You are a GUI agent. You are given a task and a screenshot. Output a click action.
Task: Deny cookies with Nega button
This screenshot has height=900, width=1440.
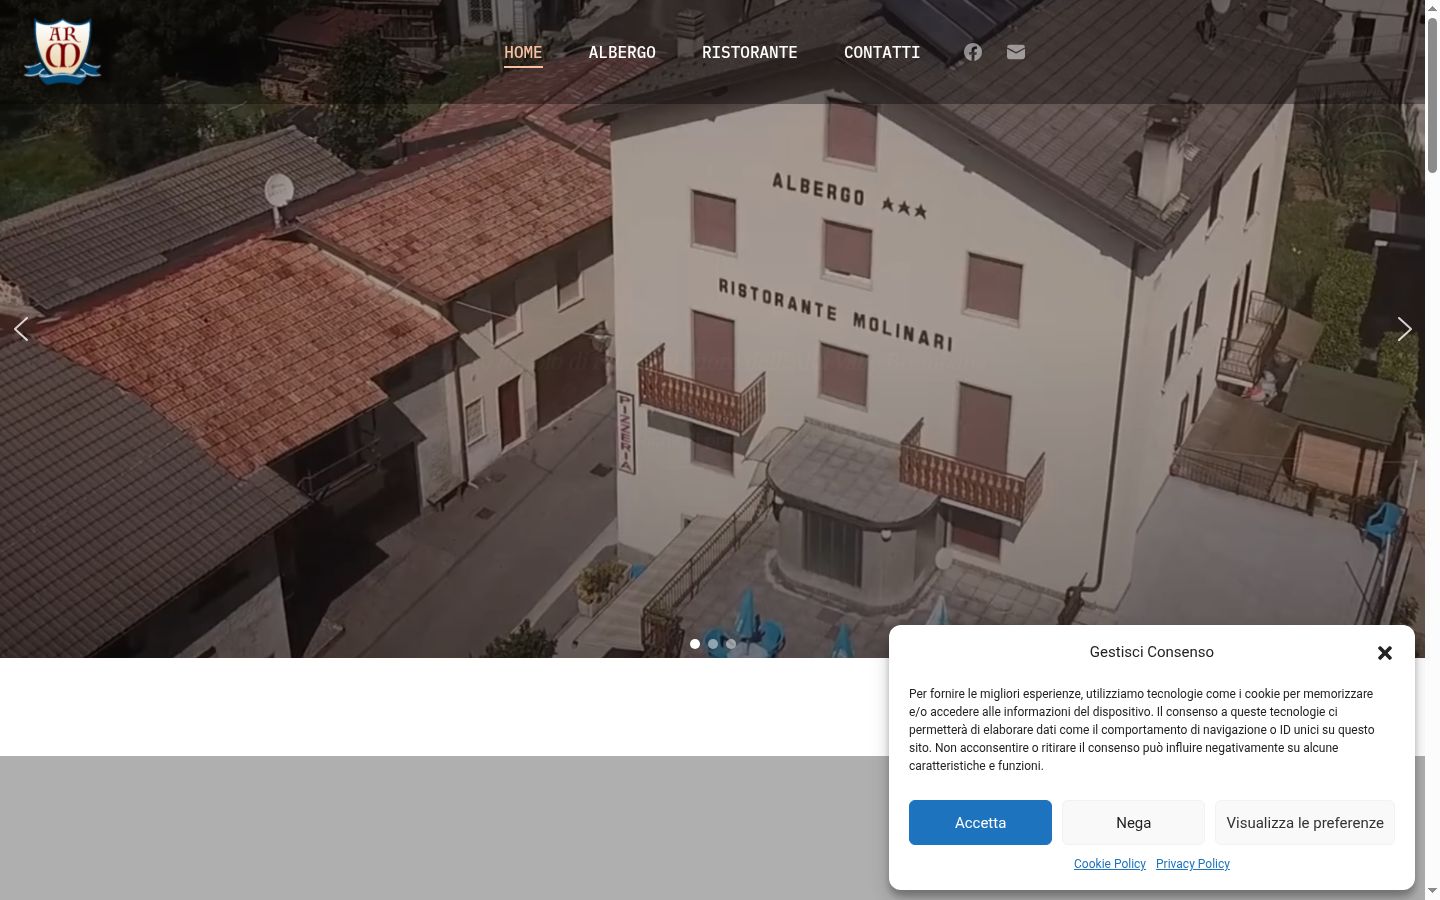(1133, 822)
